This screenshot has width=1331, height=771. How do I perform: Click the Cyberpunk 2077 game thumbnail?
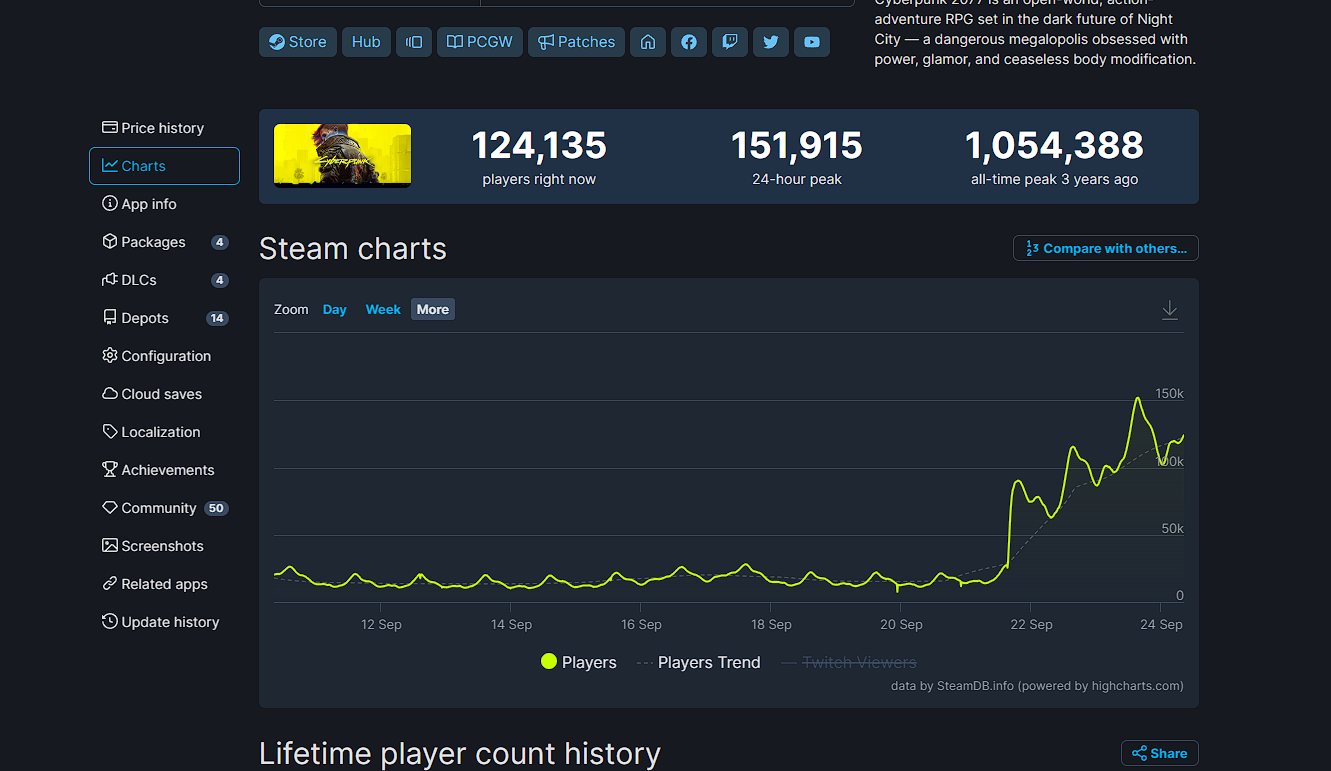342,155
